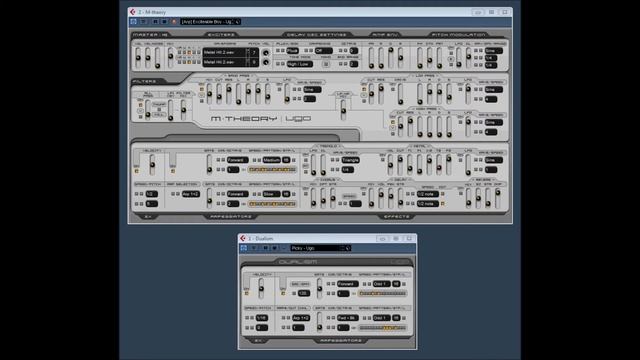
Task: Open the EX tab in Dualism
Action: point(258,340)
